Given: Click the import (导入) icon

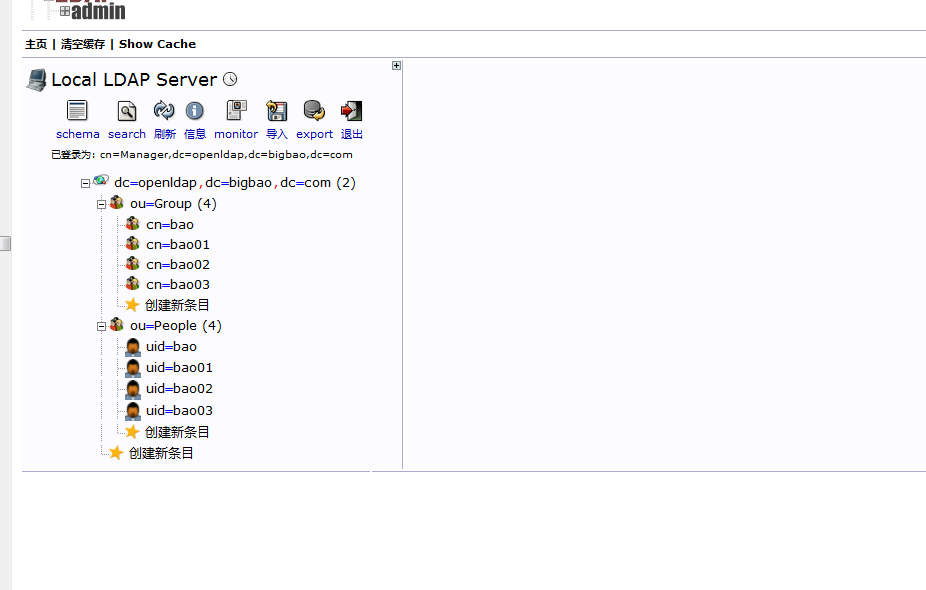Looking at the screenshot, I should tap(276, 110).
